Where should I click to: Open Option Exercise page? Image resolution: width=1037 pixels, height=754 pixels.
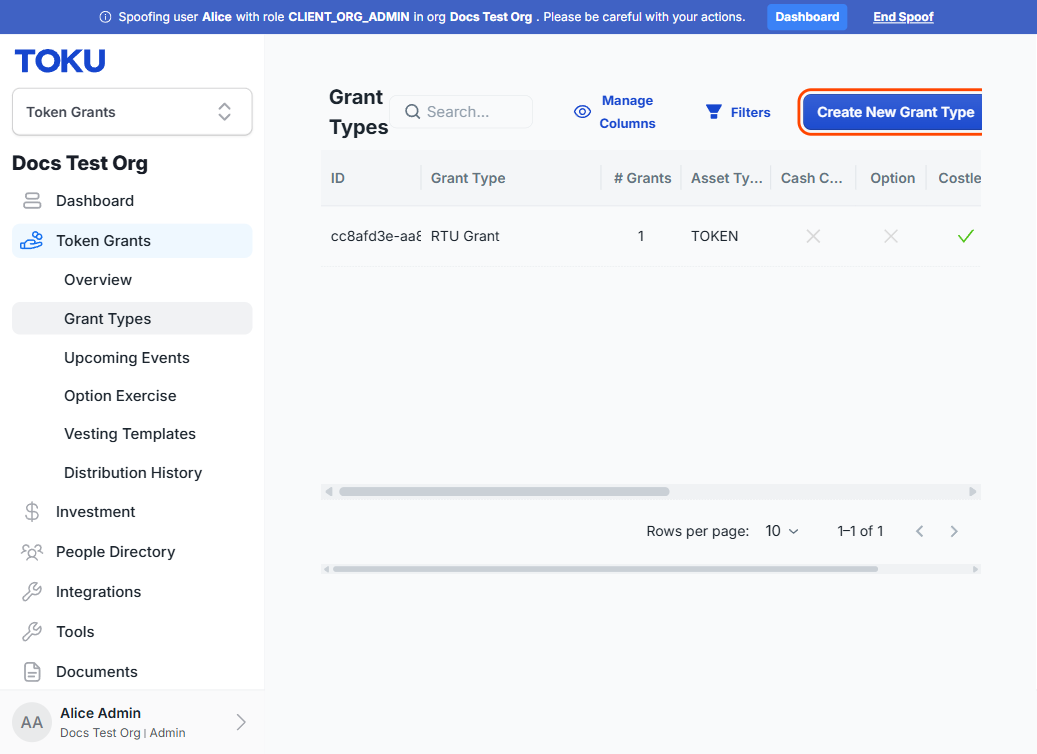120,396
